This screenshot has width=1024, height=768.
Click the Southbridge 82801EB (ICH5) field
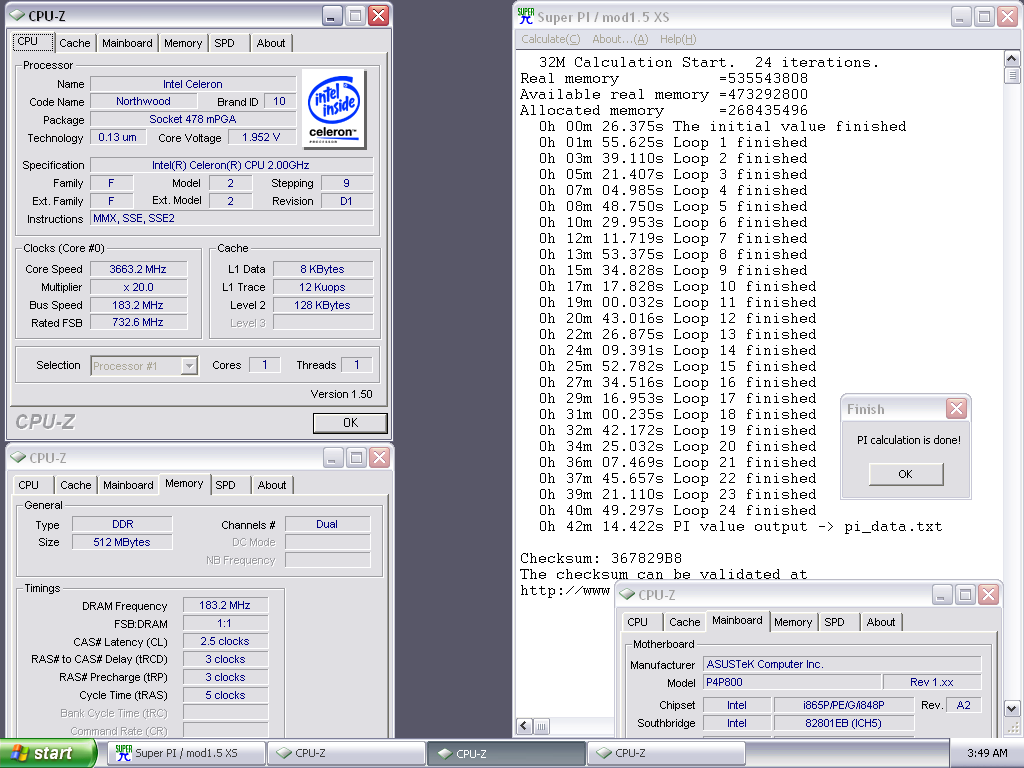click(x=844, y=723)
